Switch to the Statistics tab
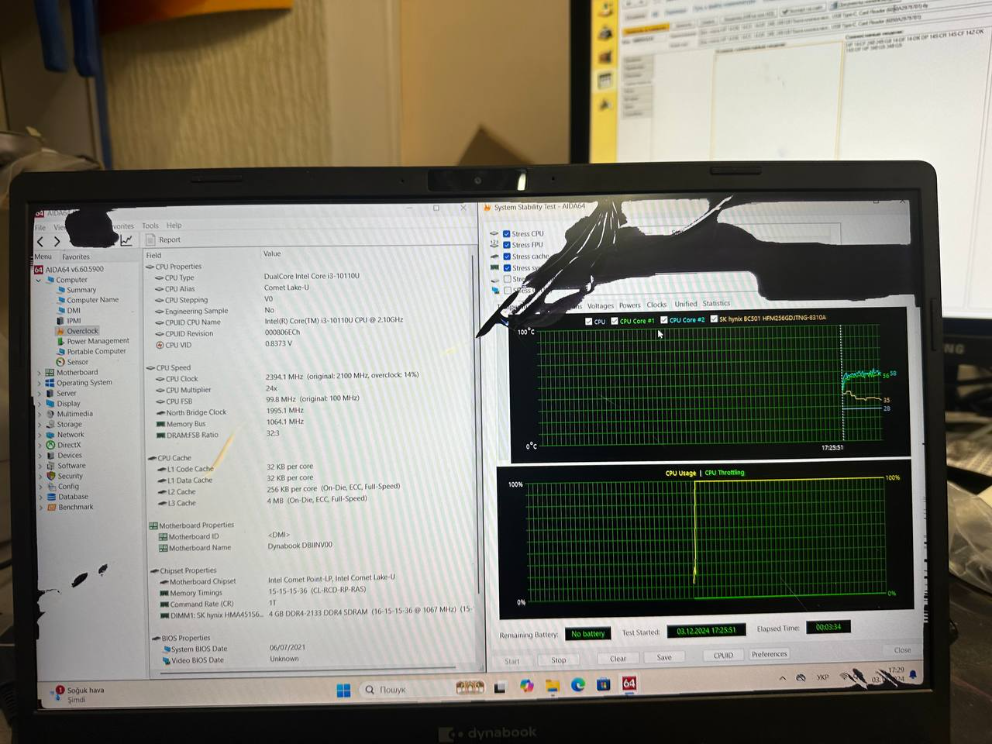 pos(716,304)
